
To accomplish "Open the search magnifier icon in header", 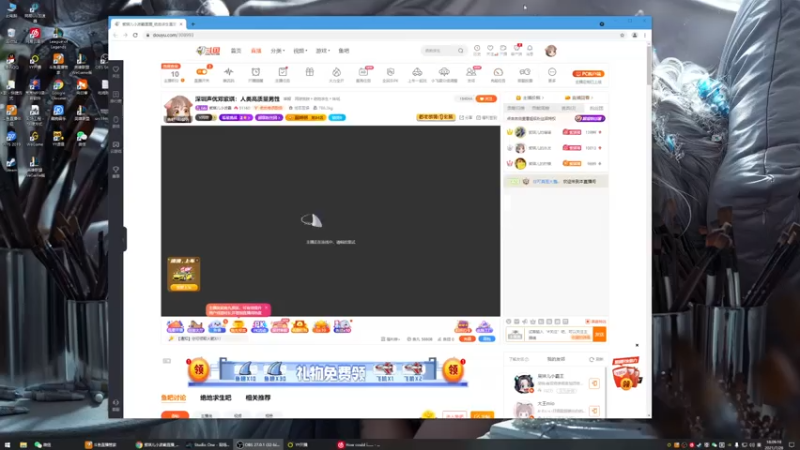I will click(460, 51).
